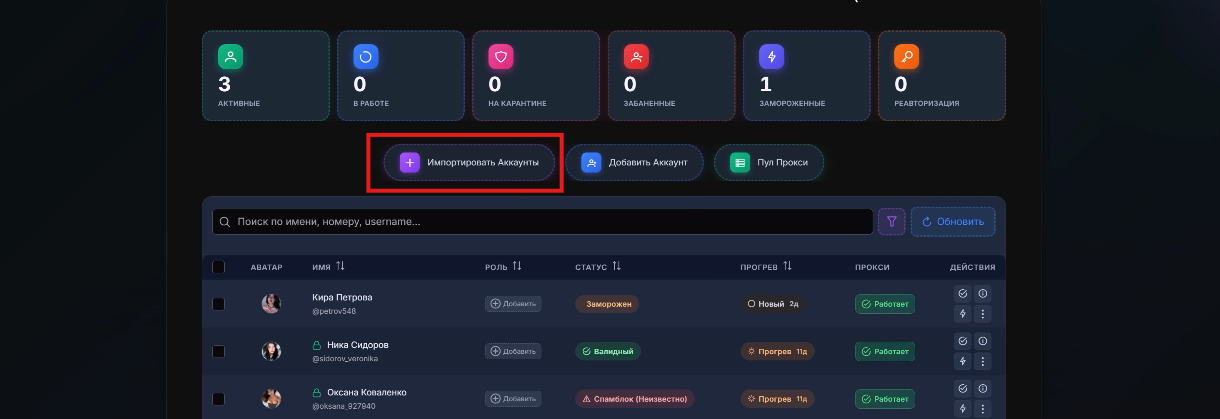1220x419 pixels.
Task: Click Оксана Коваленко's Прогрев 11д badge
Action: pos(777,398)
